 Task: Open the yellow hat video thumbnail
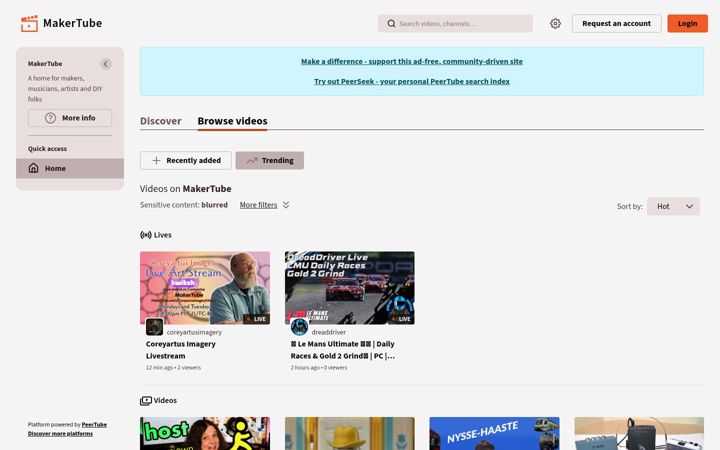(349, 433)
